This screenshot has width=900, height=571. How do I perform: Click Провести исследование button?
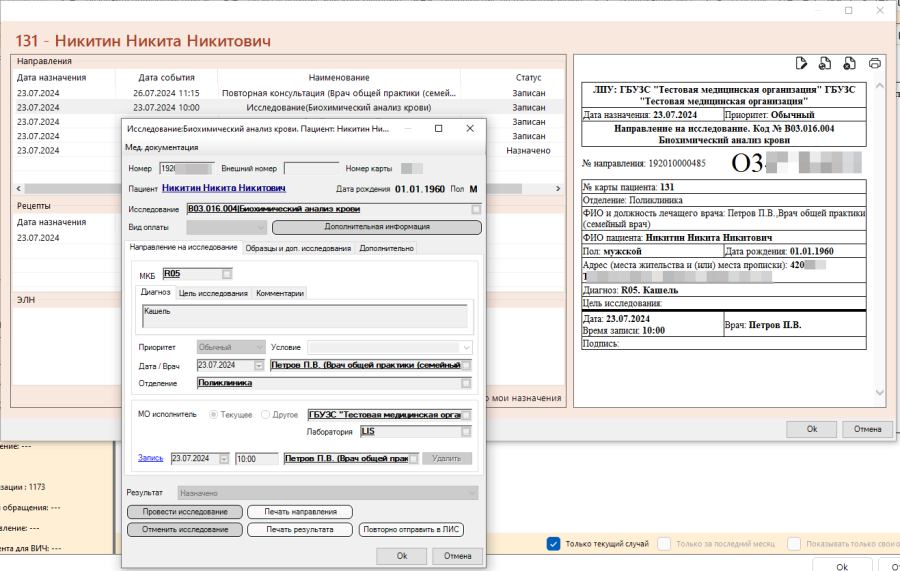point(185,512)
